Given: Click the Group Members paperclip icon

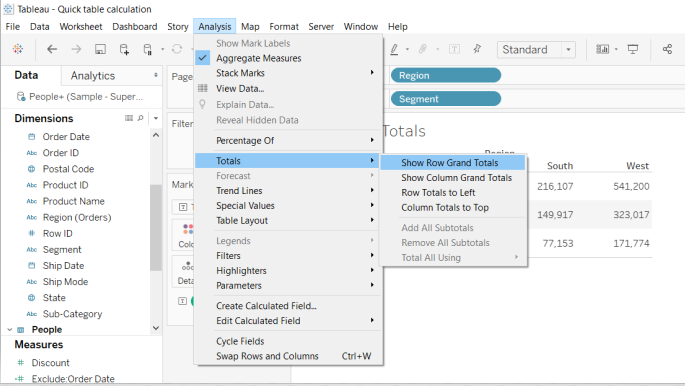Looking at the screenshot, I should [x=423, y=49].
